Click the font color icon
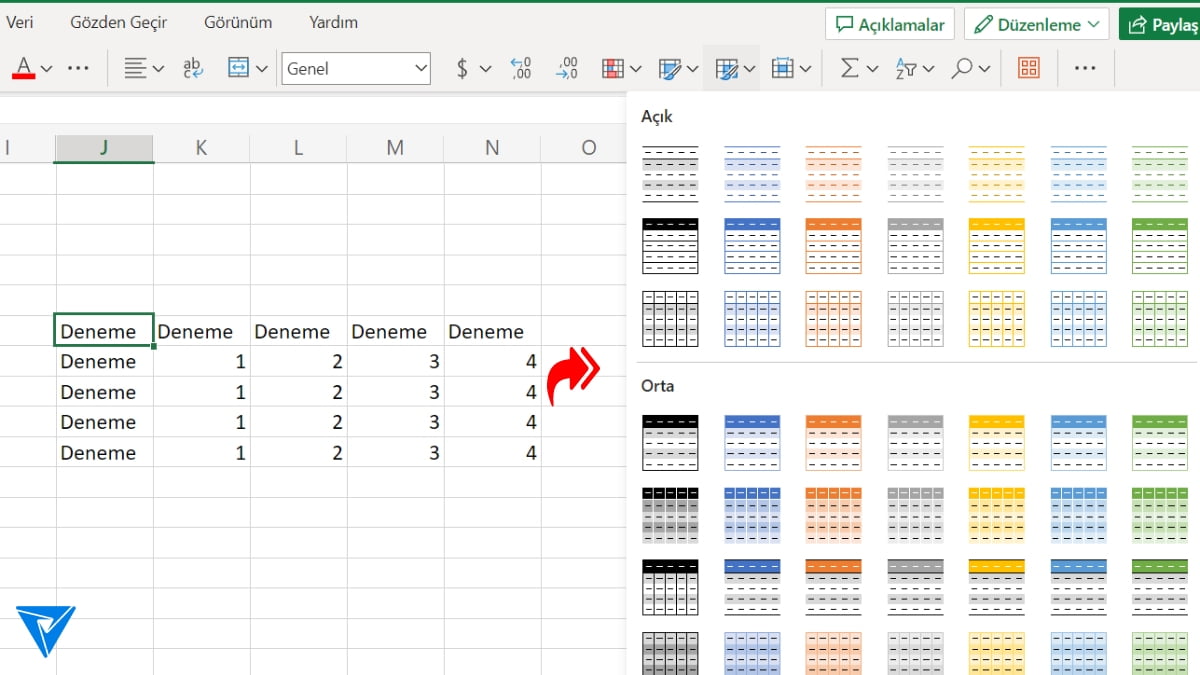The width and height of the screenshot is (1200, 675). pyautogui.click(x=23, y=68)
